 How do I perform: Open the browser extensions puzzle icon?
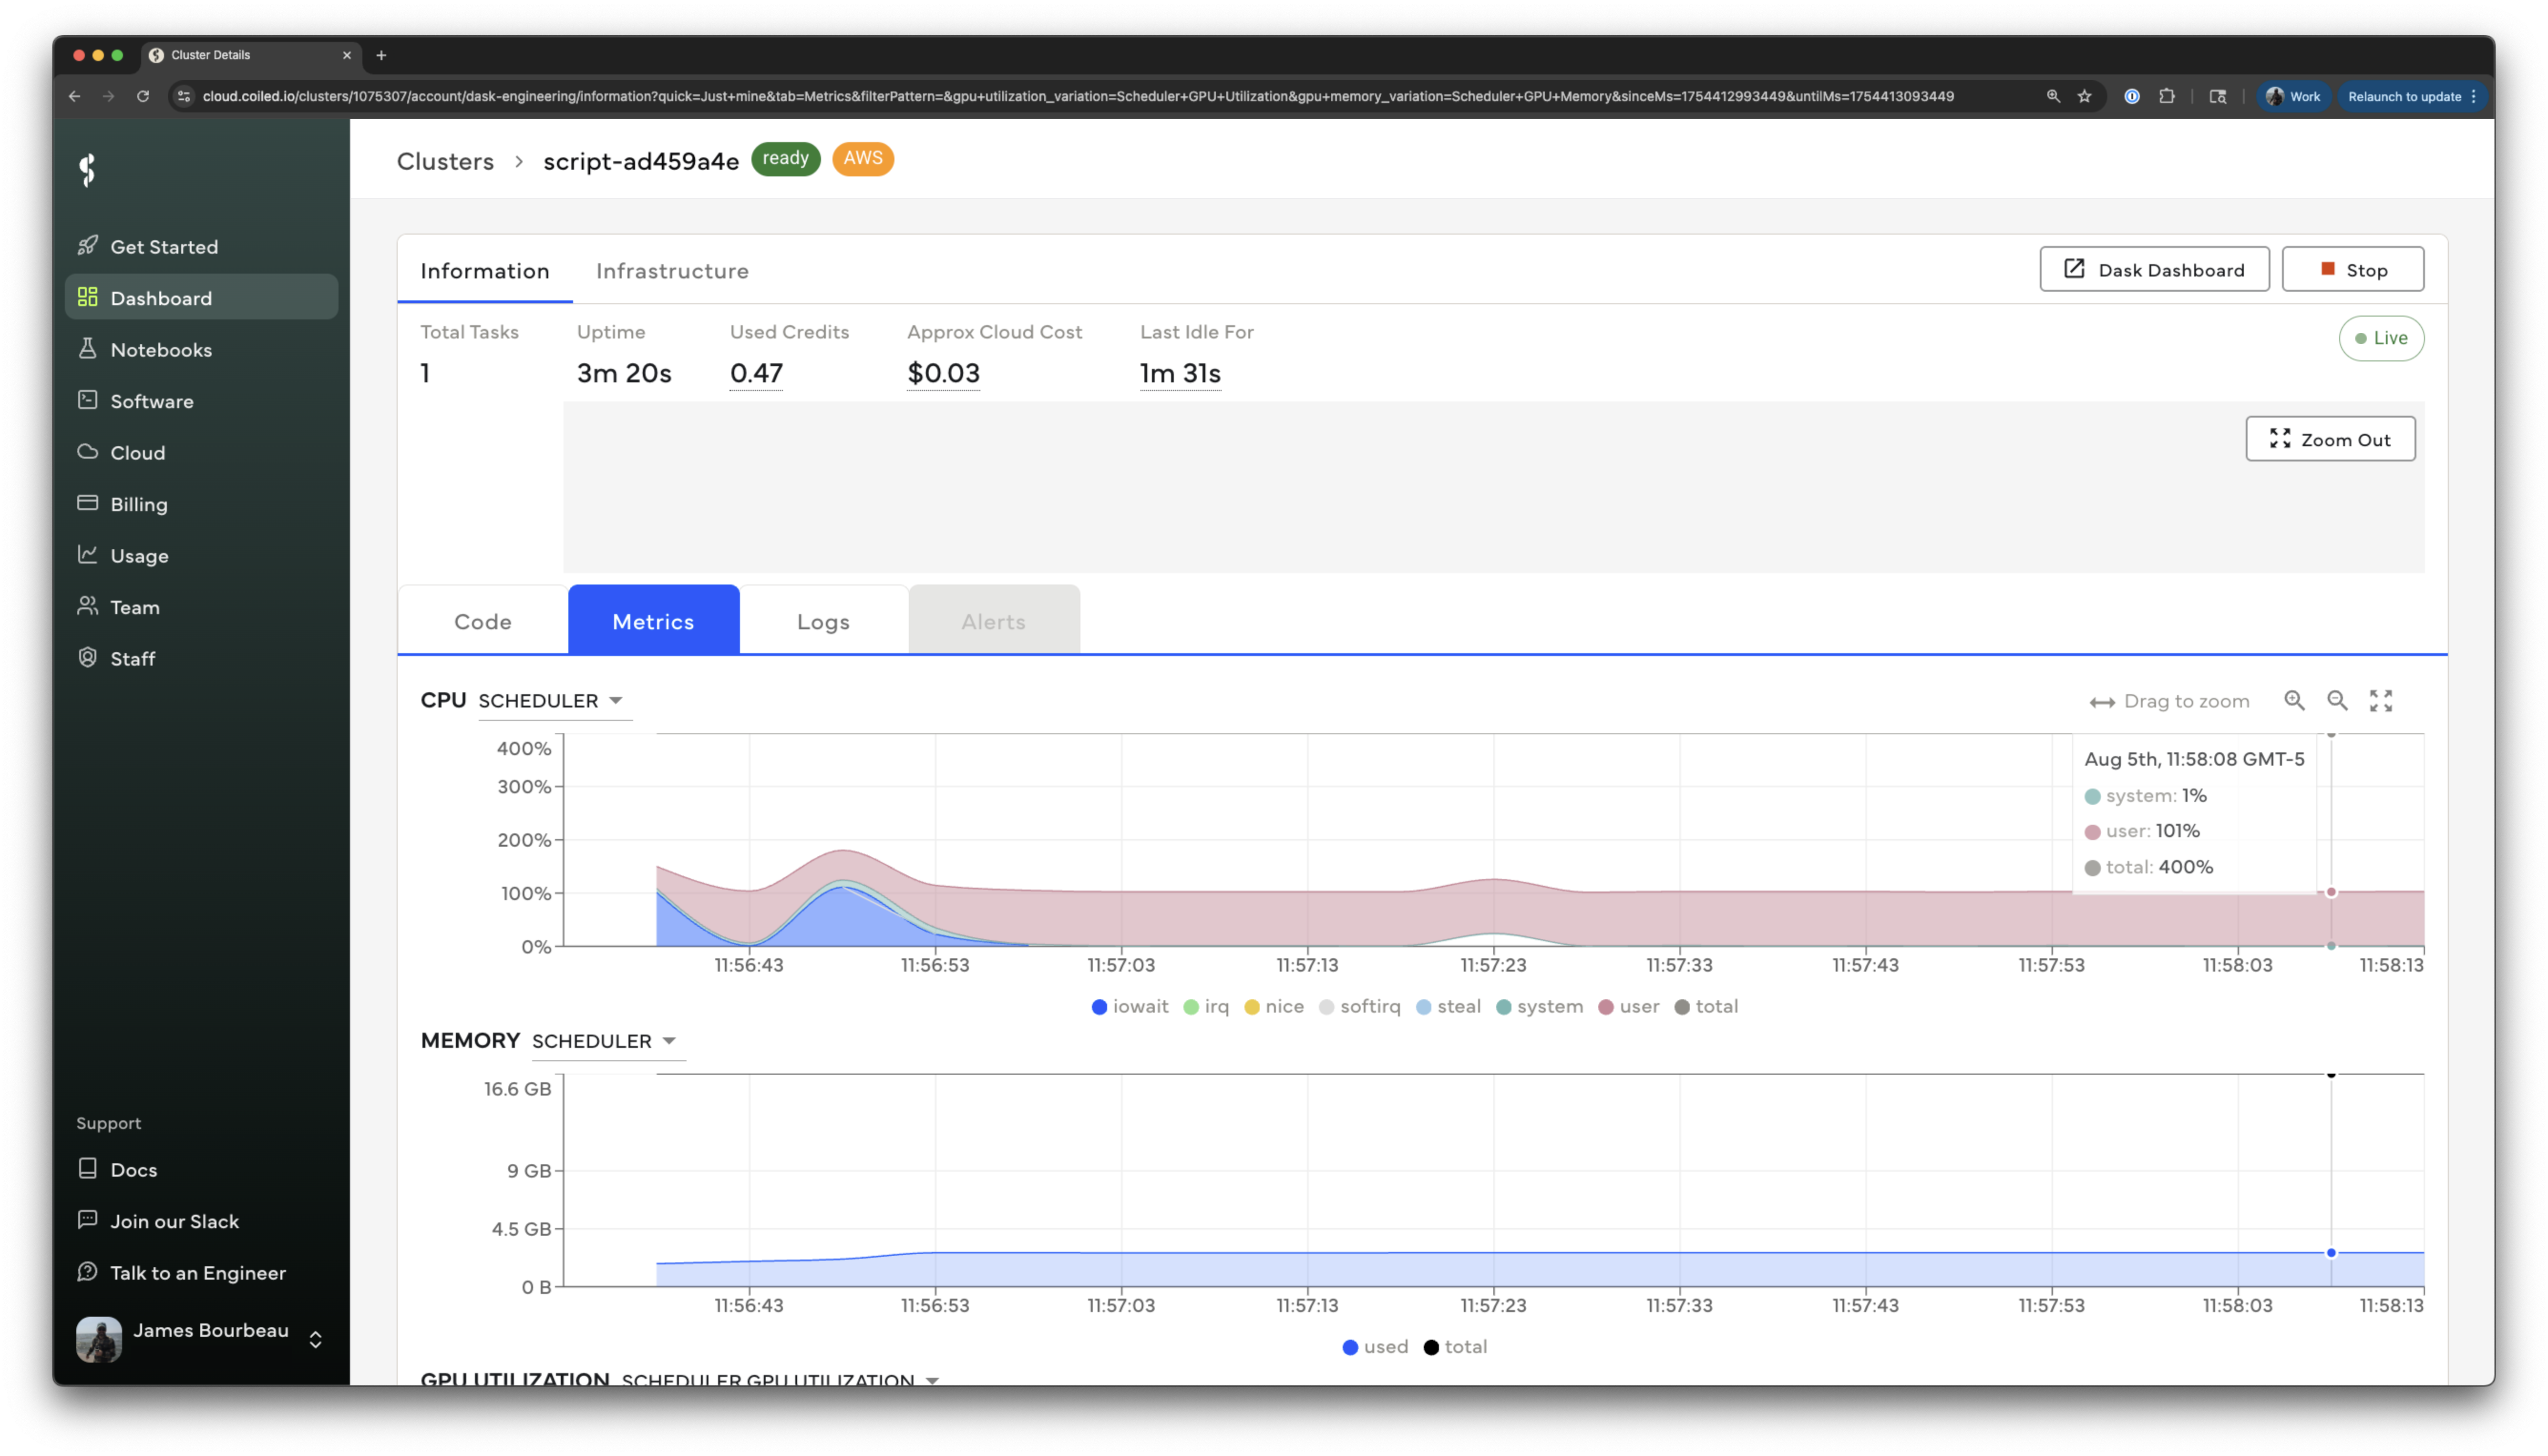click(2167, 96)
